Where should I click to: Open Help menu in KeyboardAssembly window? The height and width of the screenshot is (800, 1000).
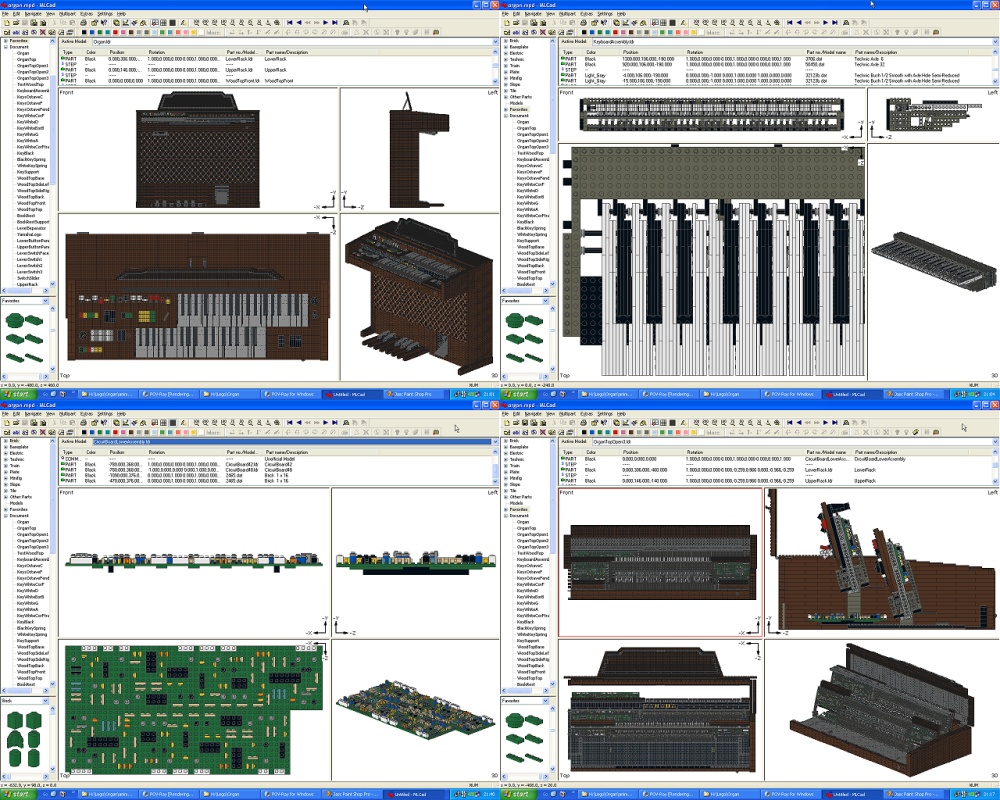click(x=621, y=13)
